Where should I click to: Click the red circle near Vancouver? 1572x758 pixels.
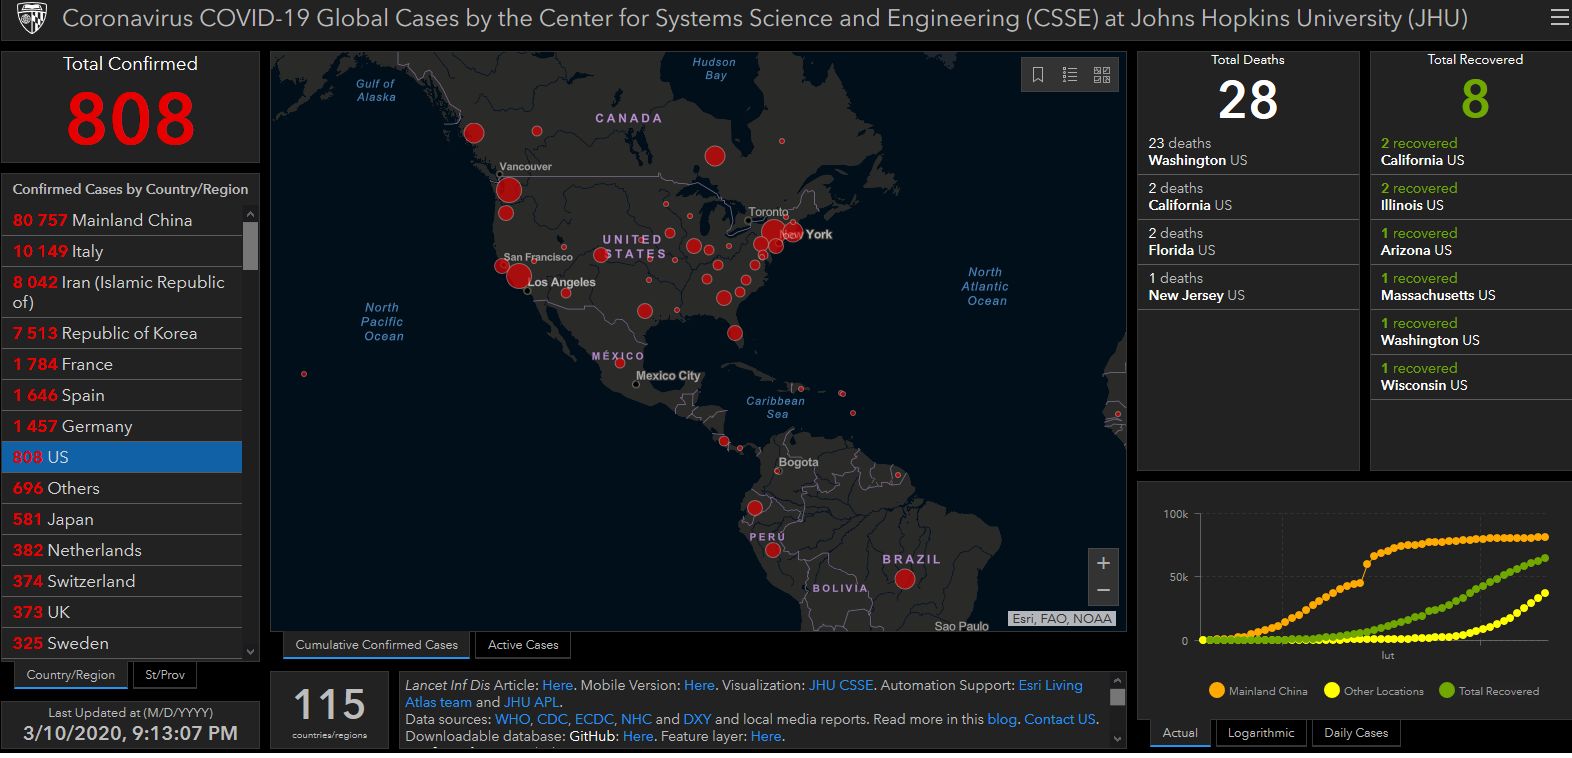[x=509, y=190]
